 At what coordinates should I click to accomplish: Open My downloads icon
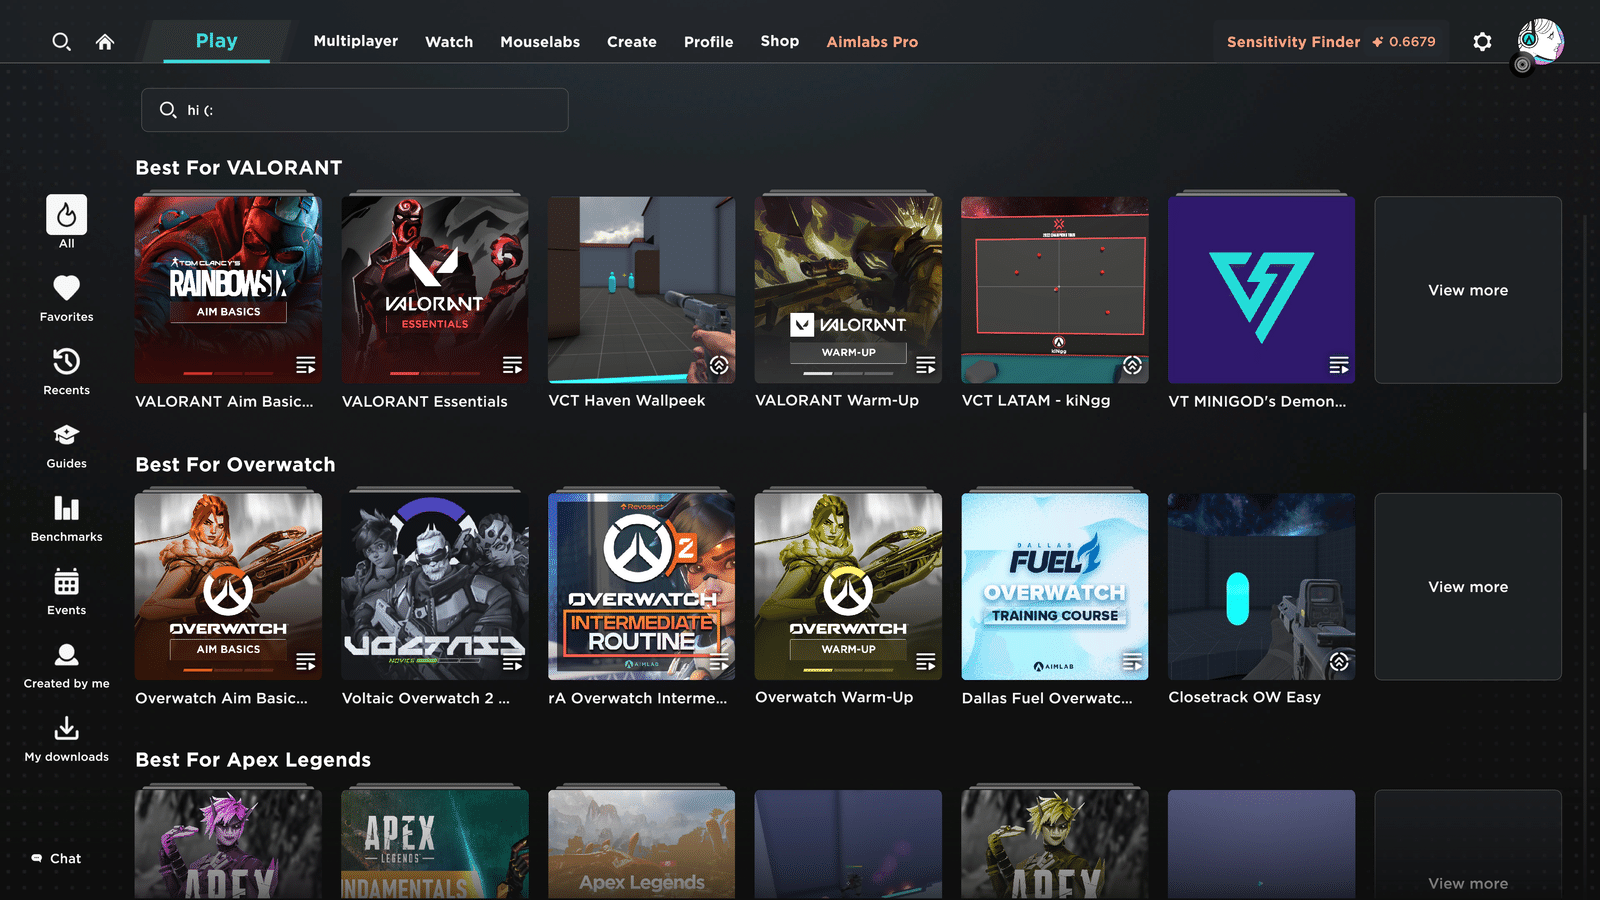[x=67, y=728]
